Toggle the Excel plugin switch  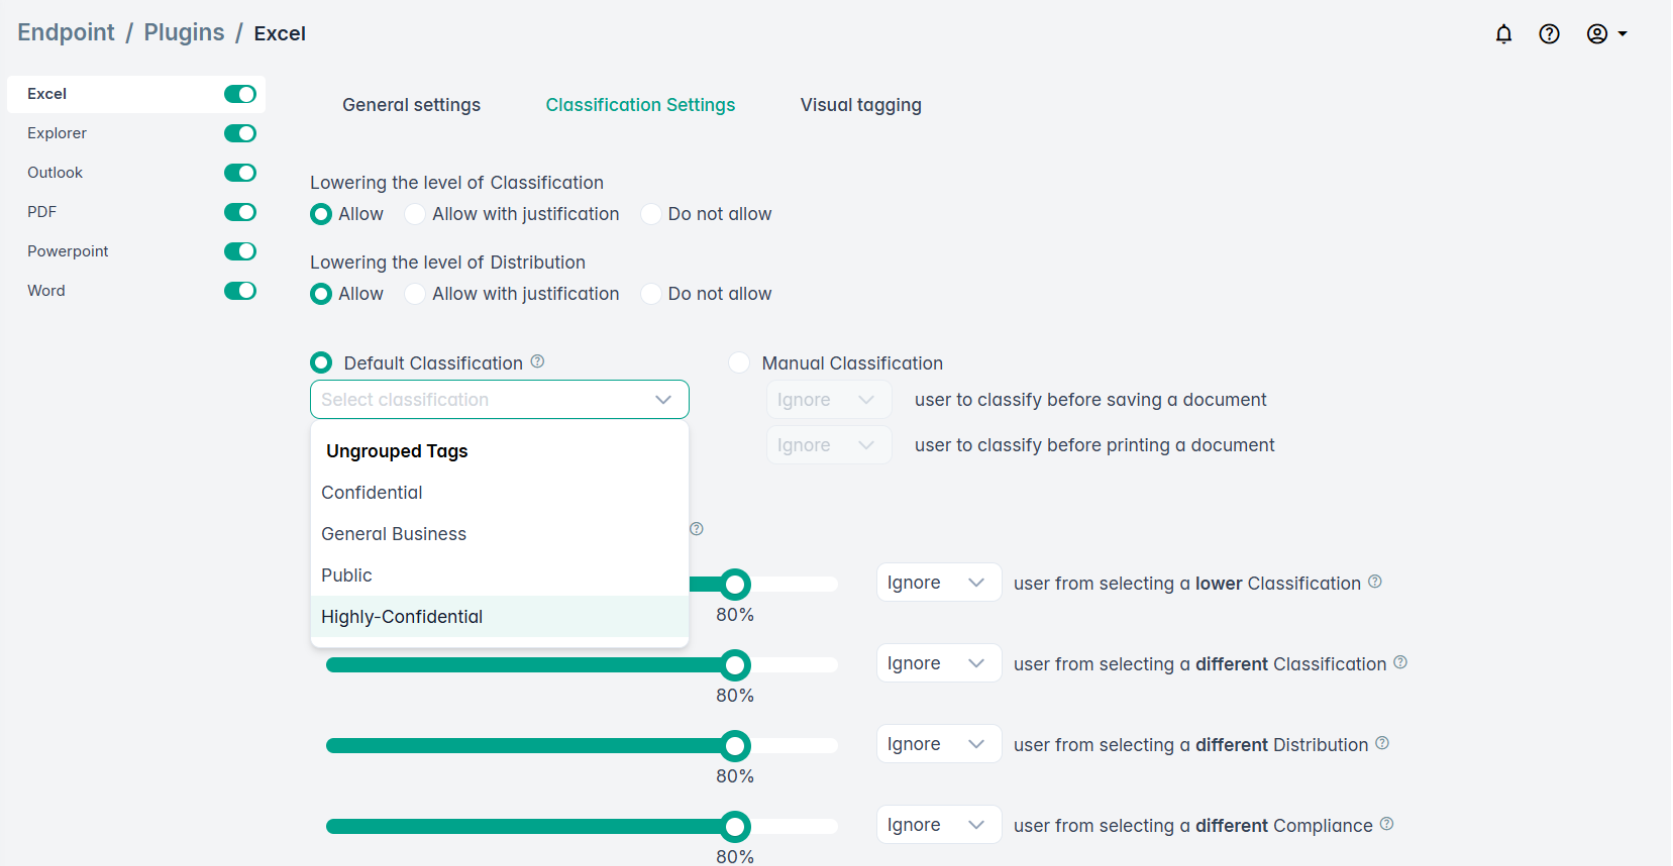point(240,94)
